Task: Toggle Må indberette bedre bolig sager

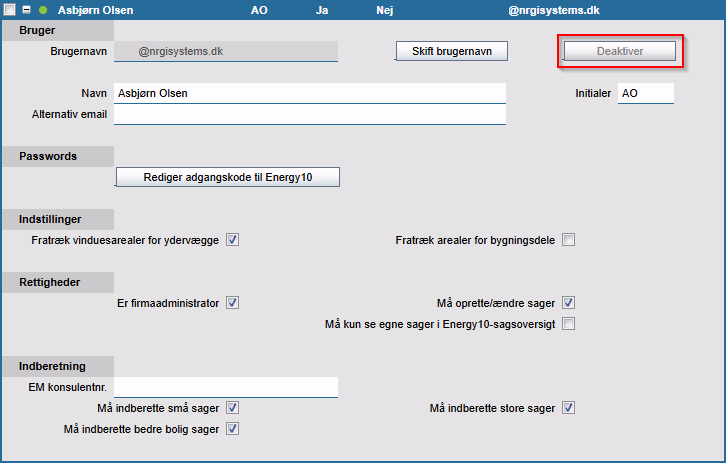Action: (x=232, y=429)
